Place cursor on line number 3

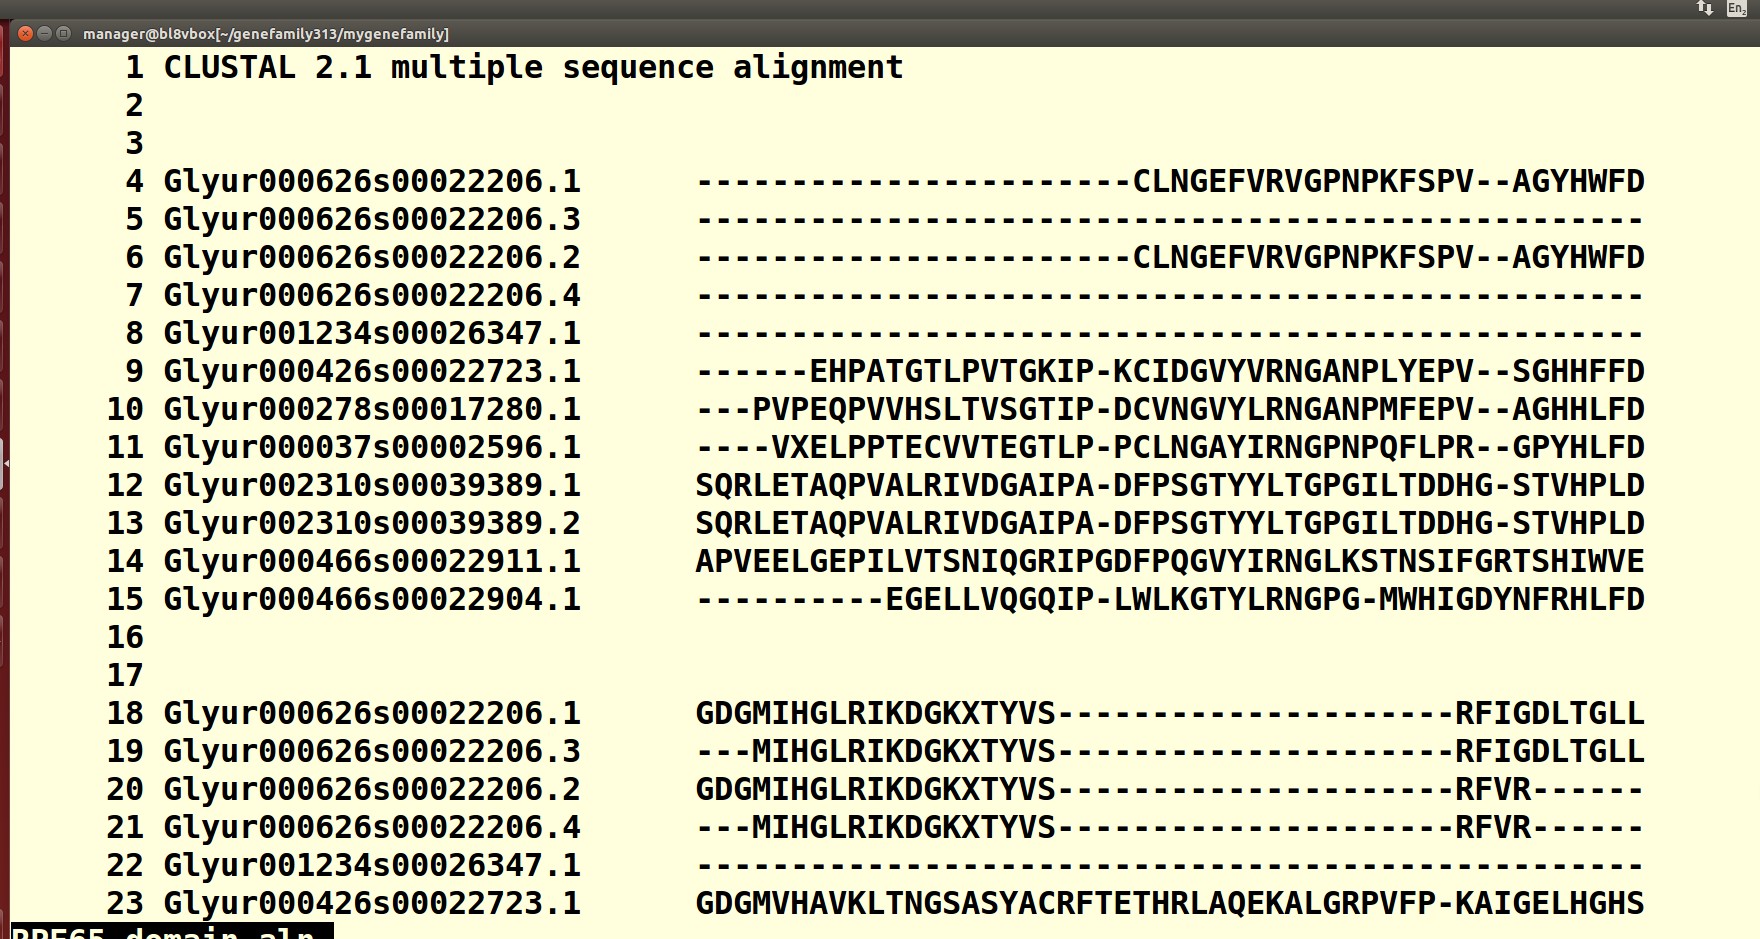134,144
